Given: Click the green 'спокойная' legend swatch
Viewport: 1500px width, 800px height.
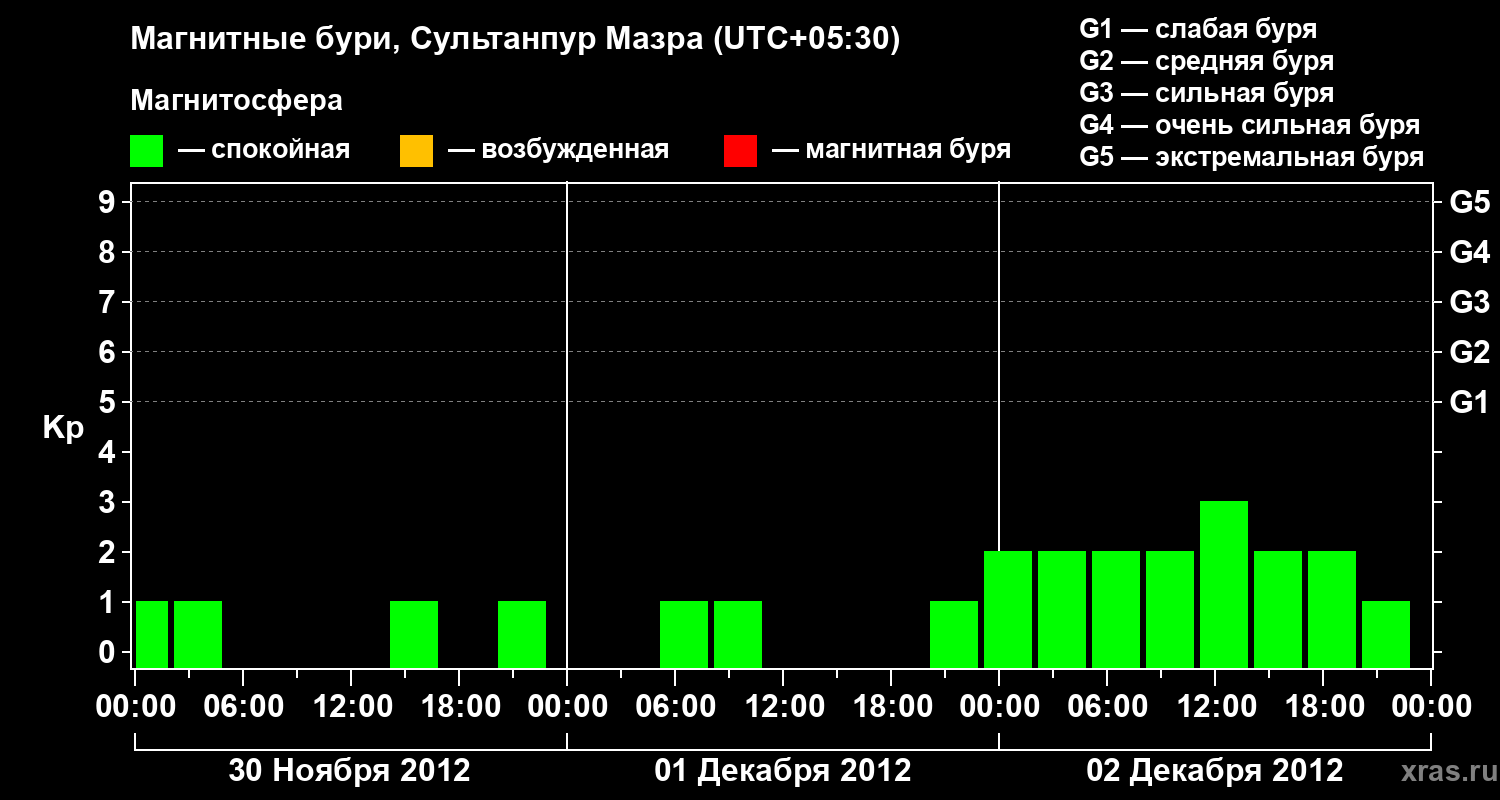Looking at the screenshot, I should pyautogui.click(x=147, y=151).
